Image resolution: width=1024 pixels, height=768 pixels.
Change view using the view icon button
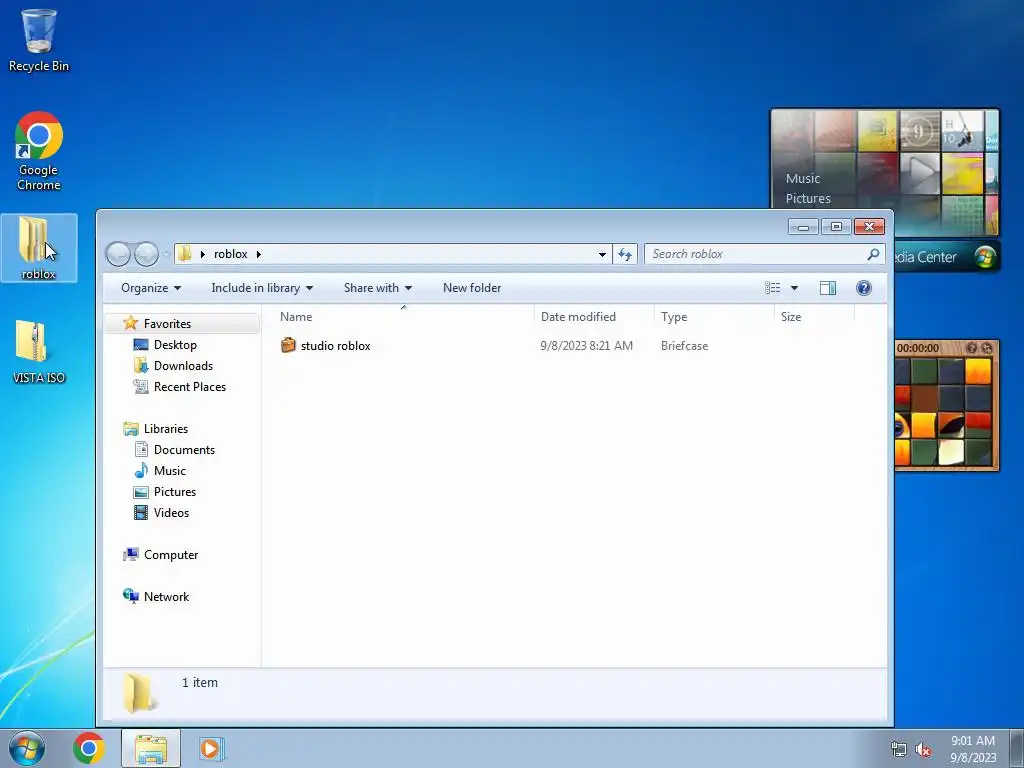pos(773,288)
